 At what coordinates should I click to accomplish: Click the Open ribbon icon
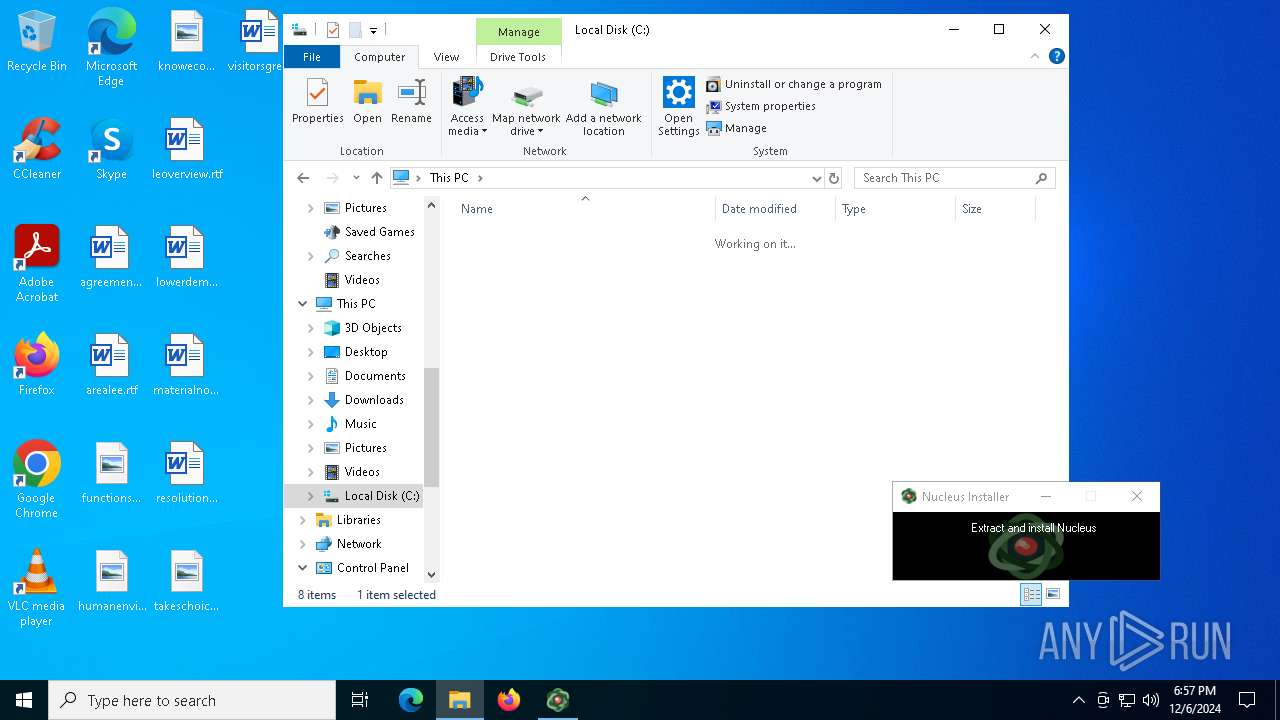tap(367, 102)
